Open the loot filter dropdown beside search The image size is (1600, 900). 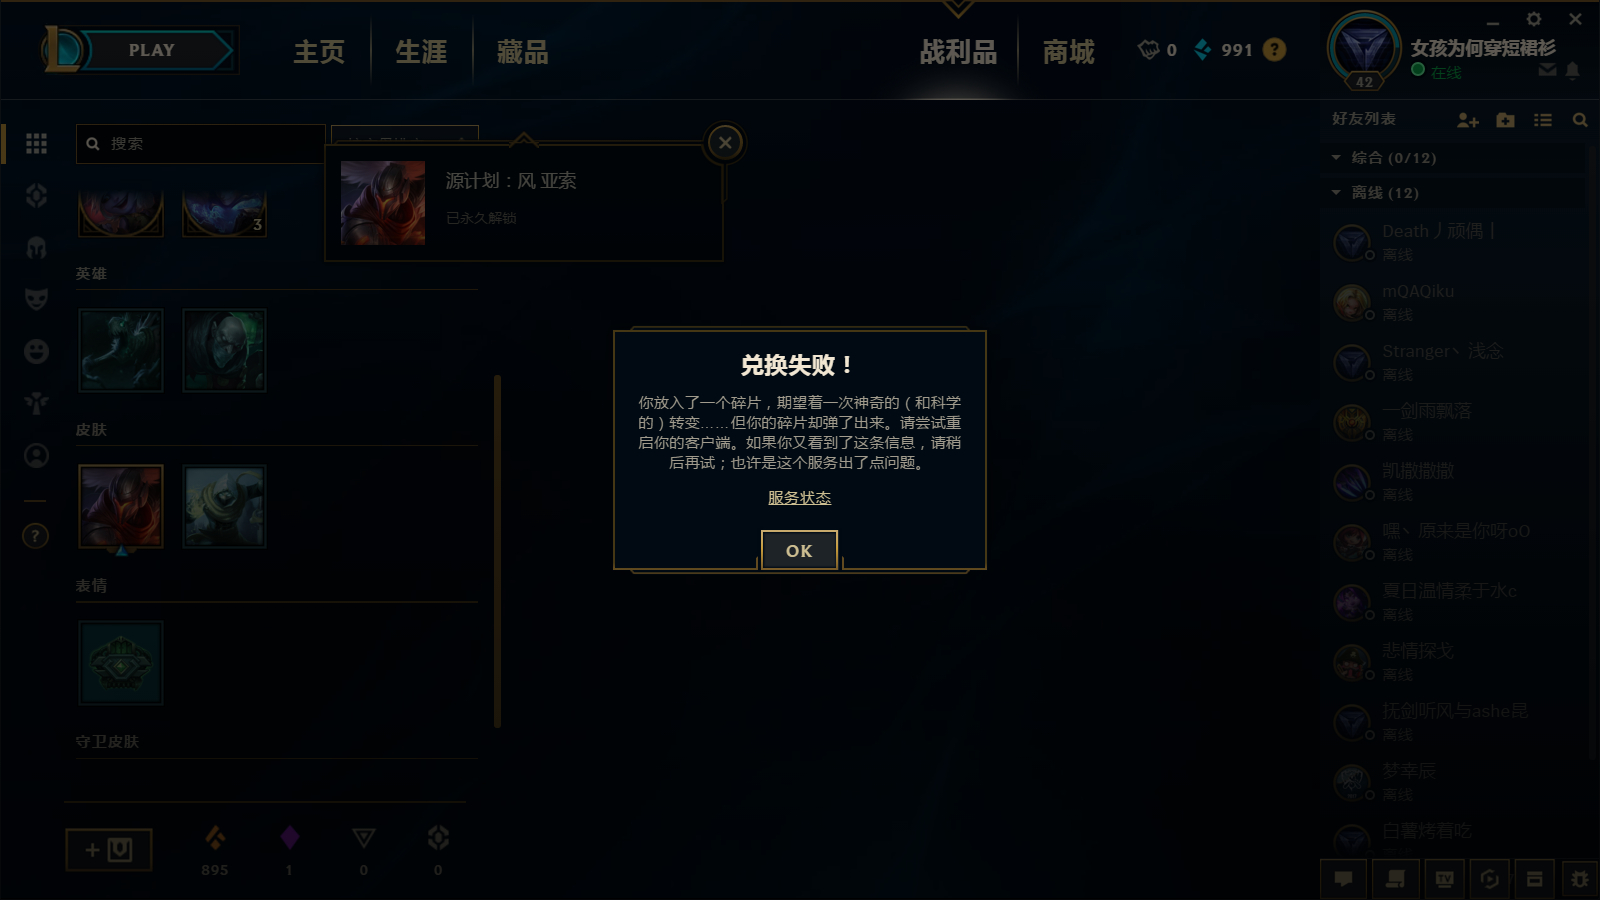pos(405,135)
